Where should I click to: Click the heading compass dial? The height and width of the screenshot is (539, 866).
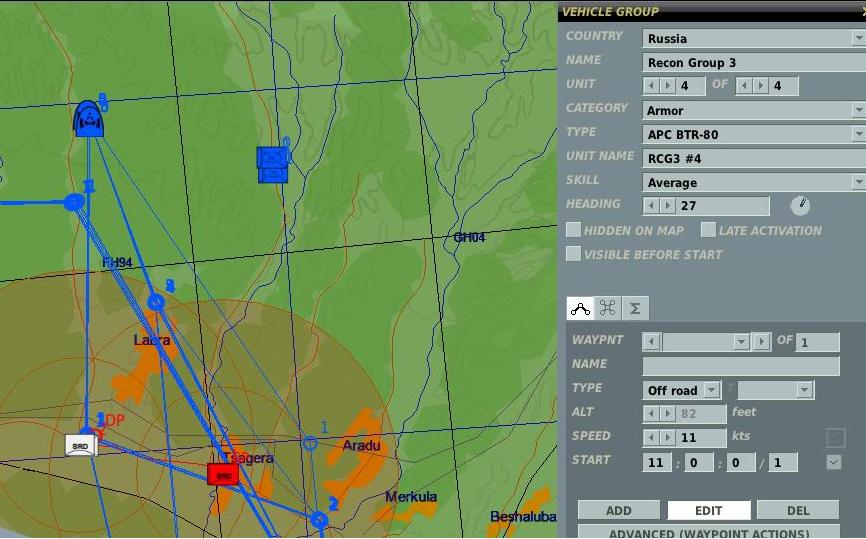[800, 205]
